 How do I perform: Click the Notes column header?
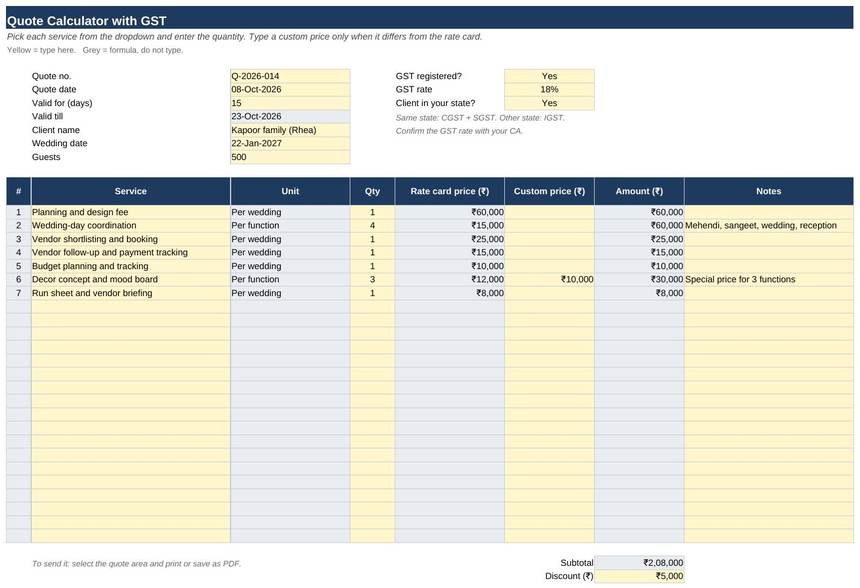tap(769, 191)
